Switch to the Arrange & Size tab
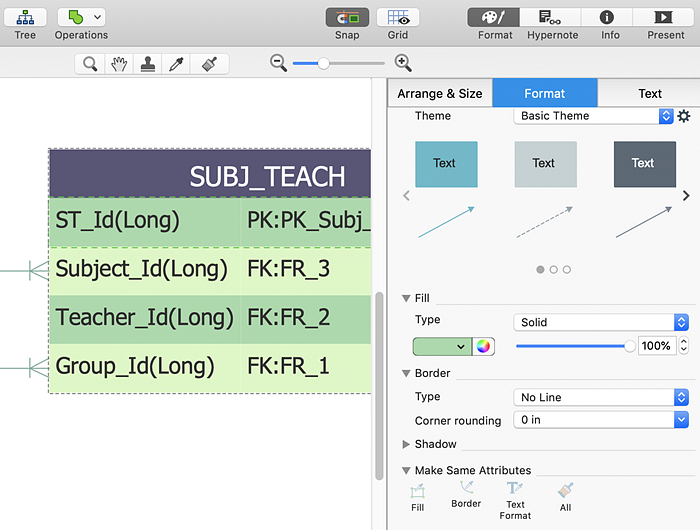Image resolution: width=700 pixels, height=530 pixels. [x=440, y=93]
